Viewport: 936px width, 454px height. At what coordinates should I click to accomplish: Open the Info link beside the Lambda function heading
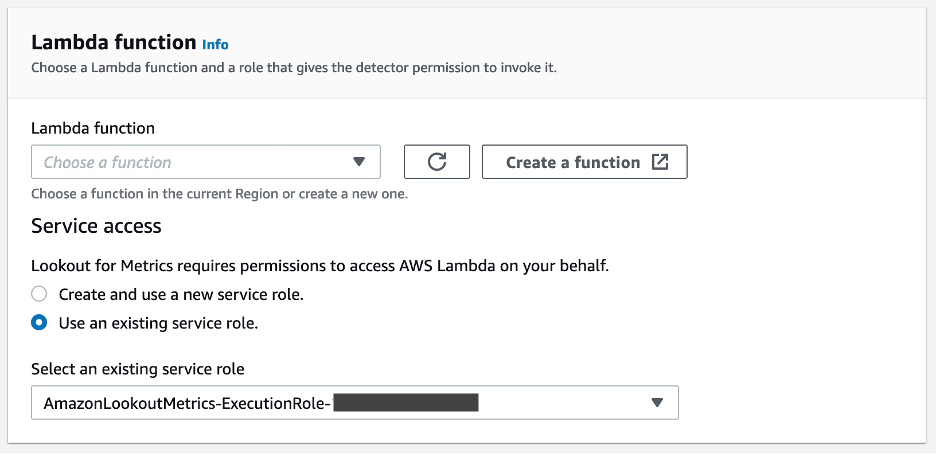(x=215, y=44)
